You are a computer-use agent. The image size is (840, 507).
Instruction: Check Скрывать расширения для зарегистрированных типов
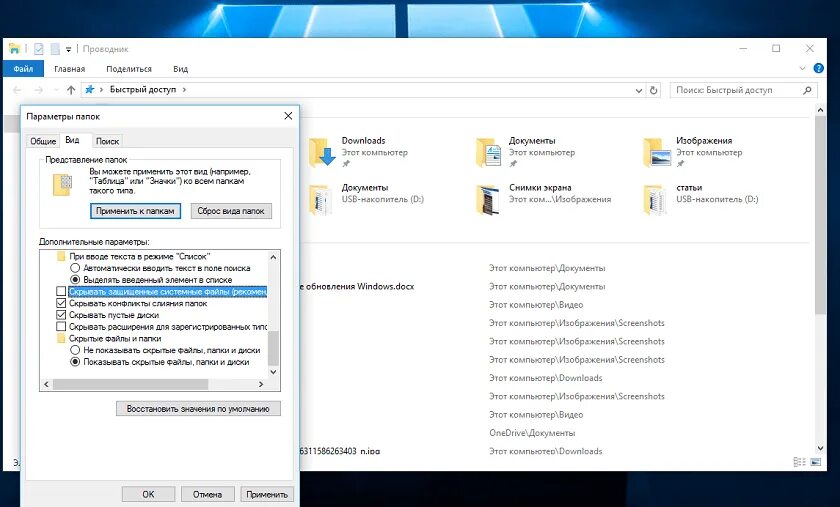(x=61, y=326)
